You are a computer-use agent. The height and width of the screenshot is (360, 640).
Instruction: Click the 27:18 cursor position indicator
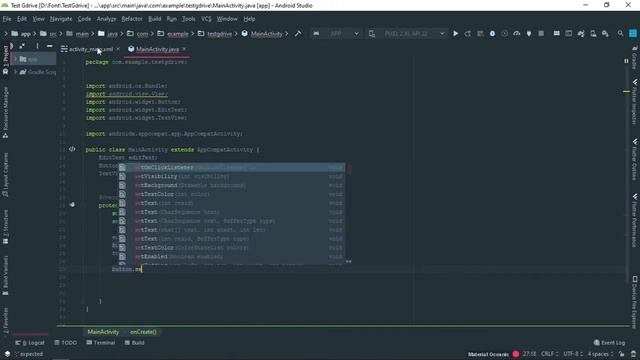(529, 354)
